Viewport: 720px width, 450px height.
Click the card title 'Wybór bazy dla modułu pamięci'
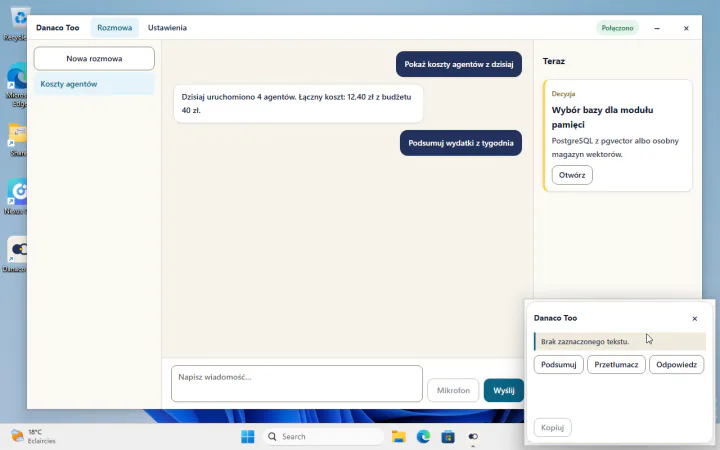pyautogui.click(x=602, y=117)
